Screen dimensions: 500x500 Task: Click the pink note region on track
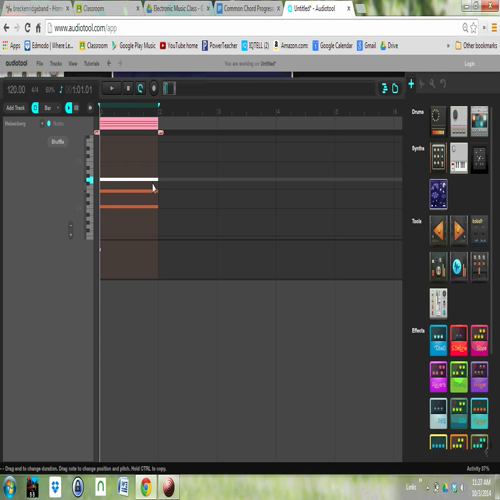coord(129,123)
